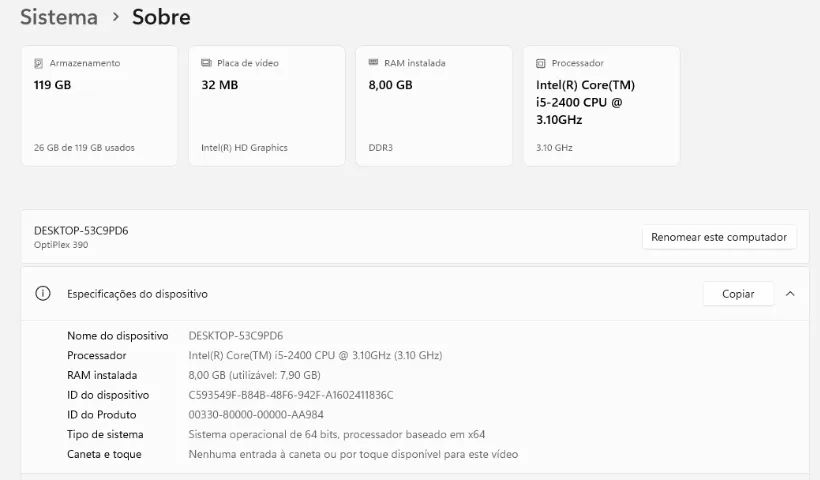Click the Nome do dispositivo label
Screen dimensions: 820x480
tap(118, 336)
